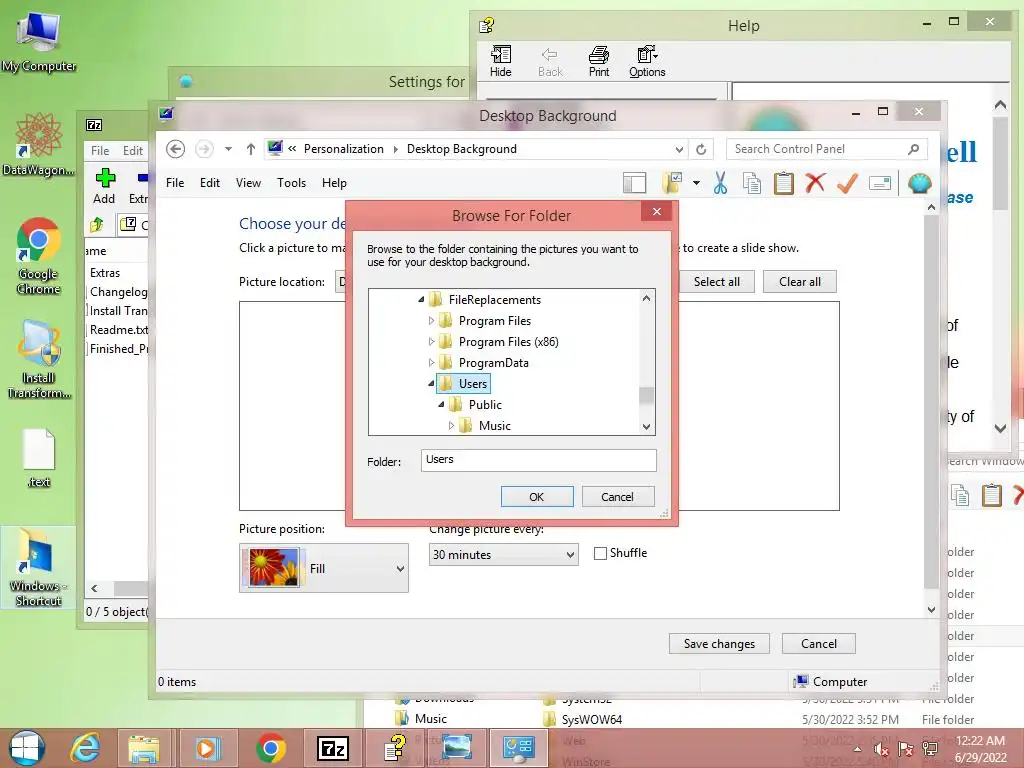
Task: Click the shell icon at toolbar right end
Action: point(920,184)
